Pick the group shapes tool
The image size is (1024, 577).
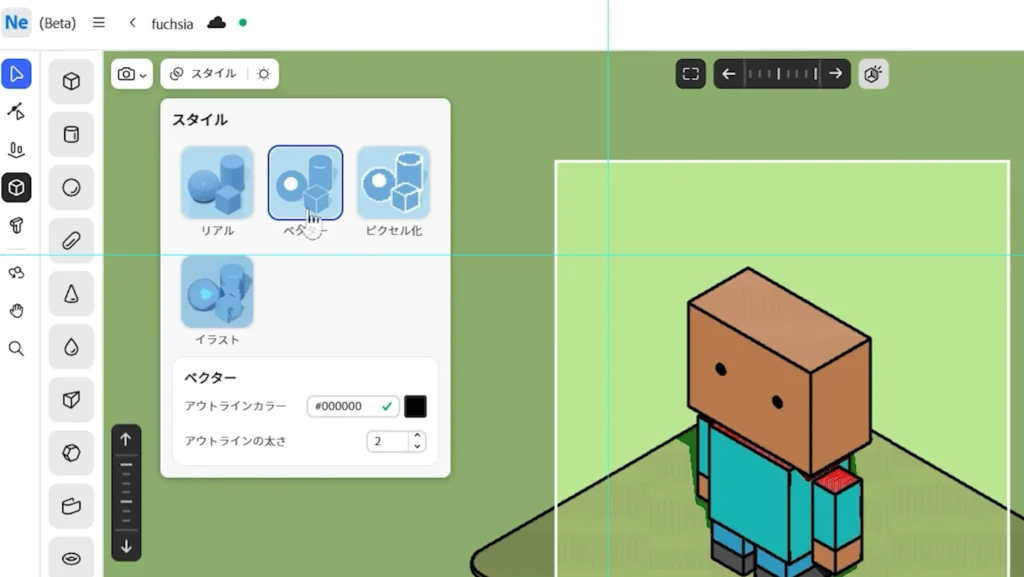tap(16, 273)
